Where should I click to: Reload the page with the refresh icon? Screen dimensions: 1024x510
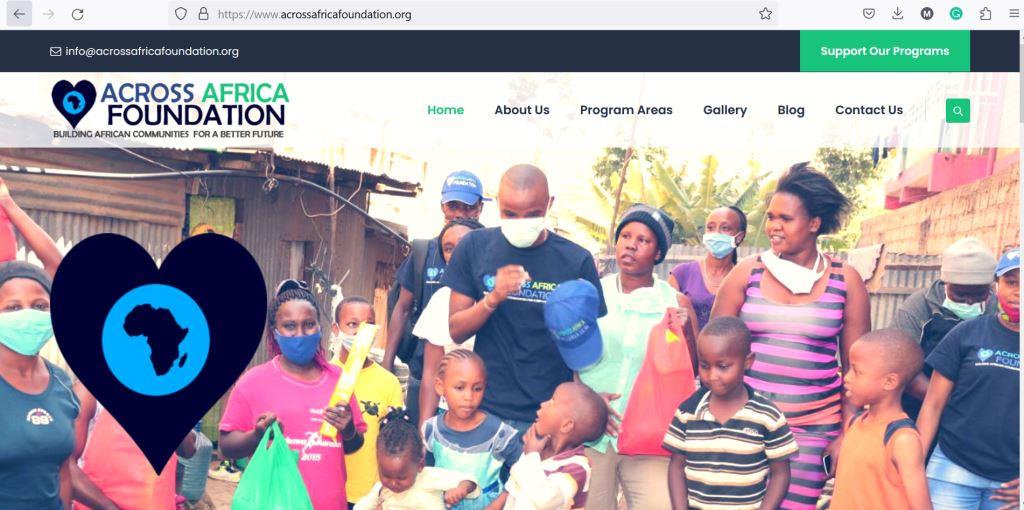click(77, 14)
